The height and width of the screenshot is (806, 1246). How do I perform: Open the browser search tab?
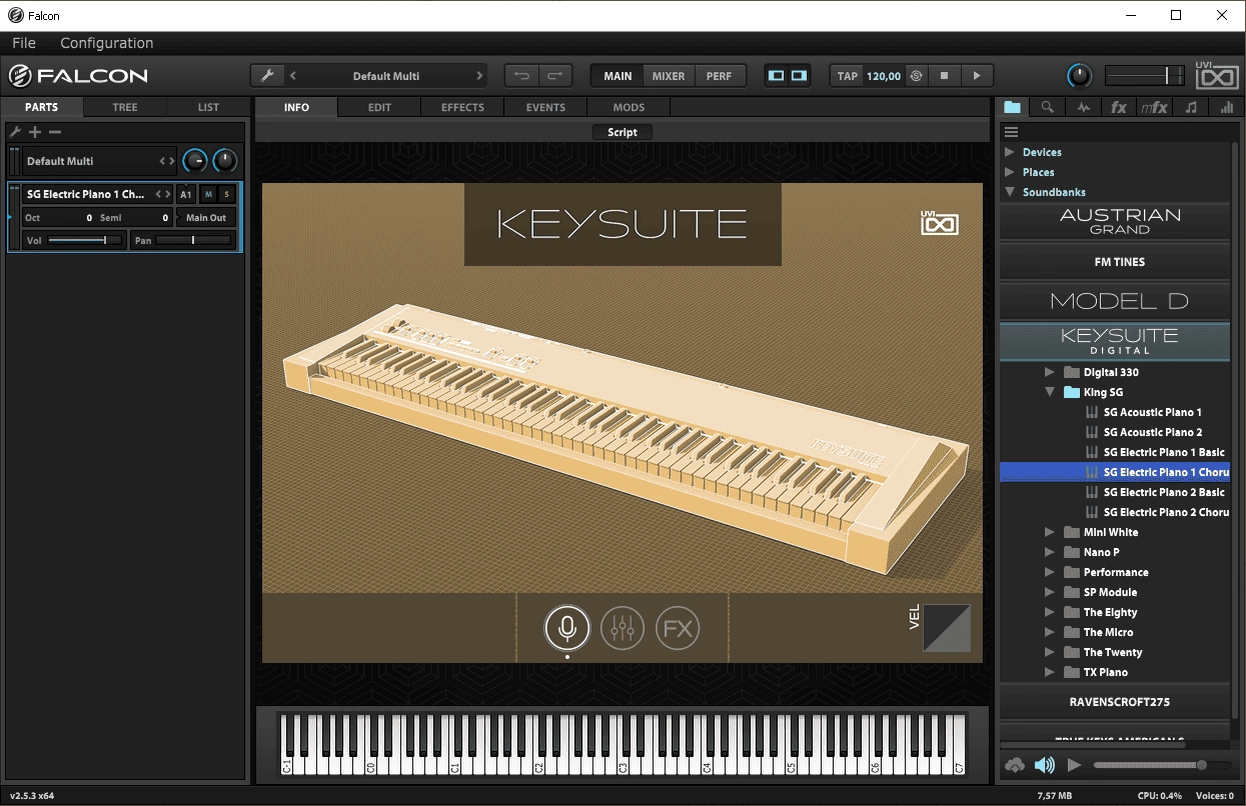[1047, 107]
